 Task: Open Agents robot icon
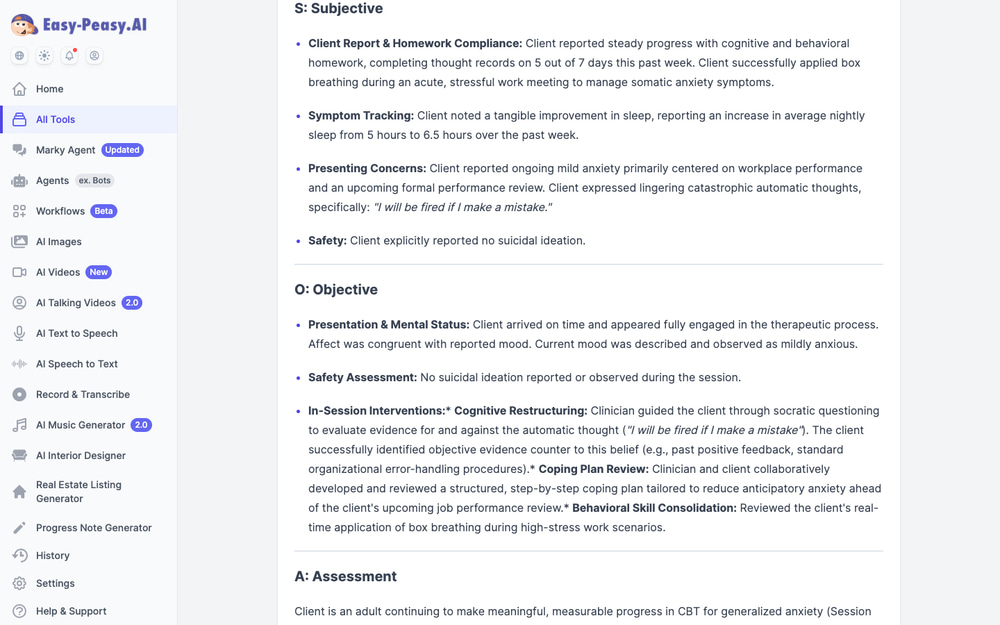(x=19, y=180)
